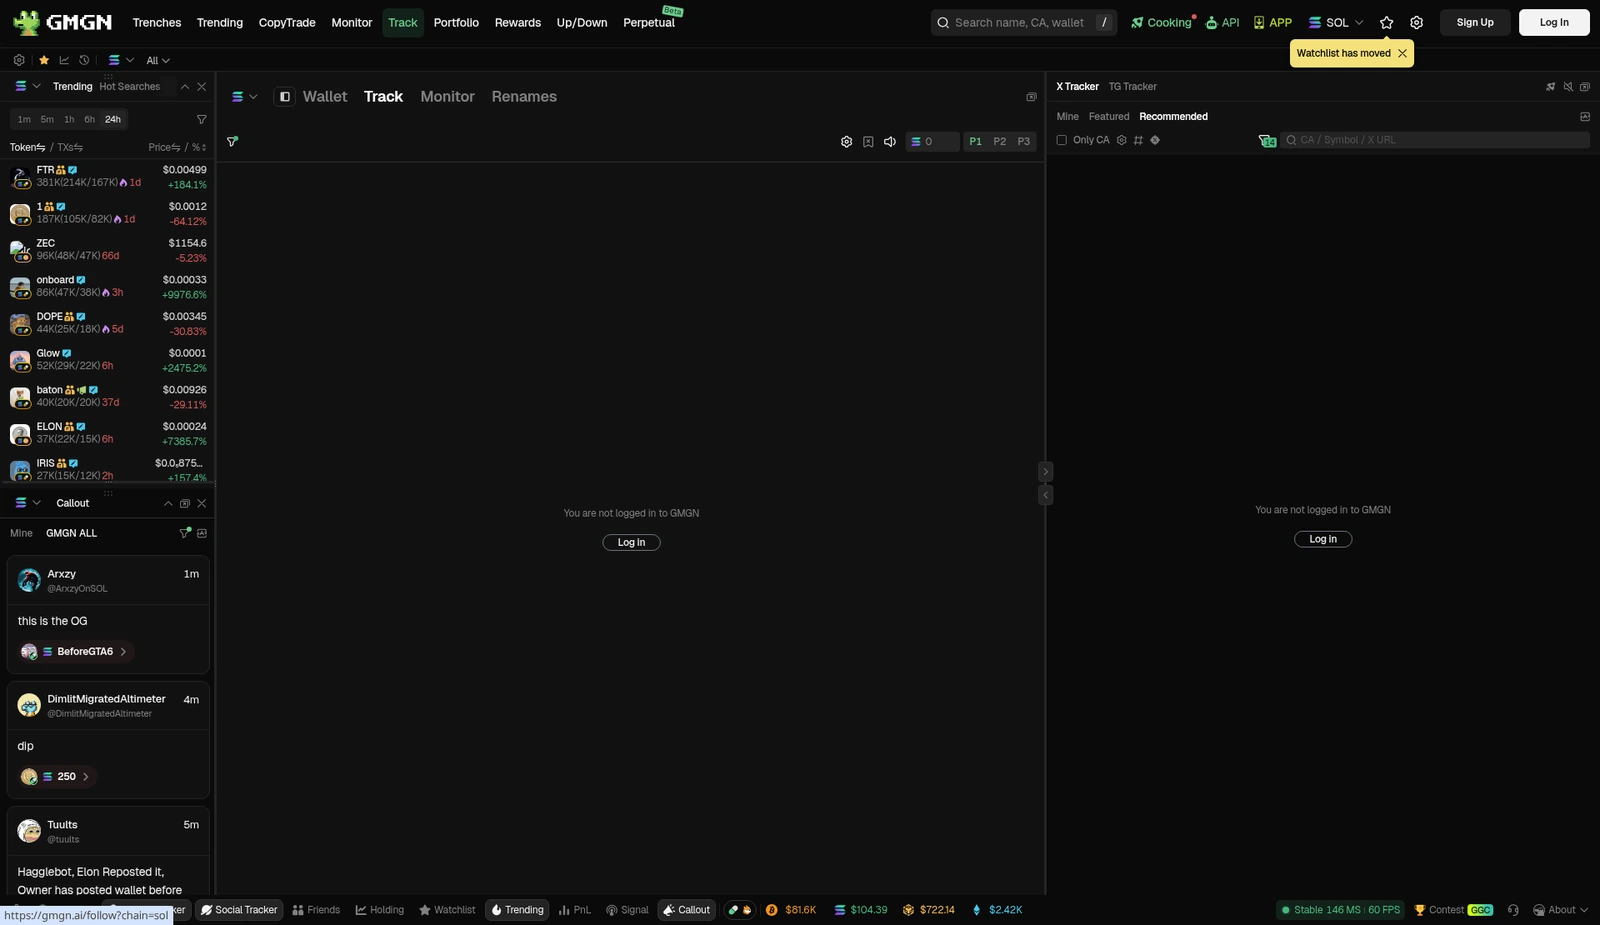Pop out the Track panel window
The image size is (1600, 925).
coord(1031,97)
